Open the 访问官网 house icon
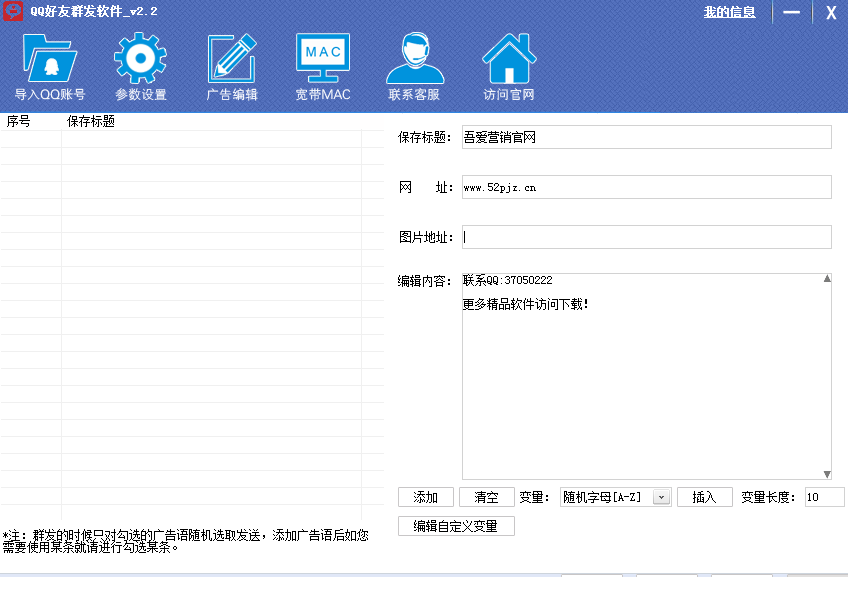 tap(509, 60)
